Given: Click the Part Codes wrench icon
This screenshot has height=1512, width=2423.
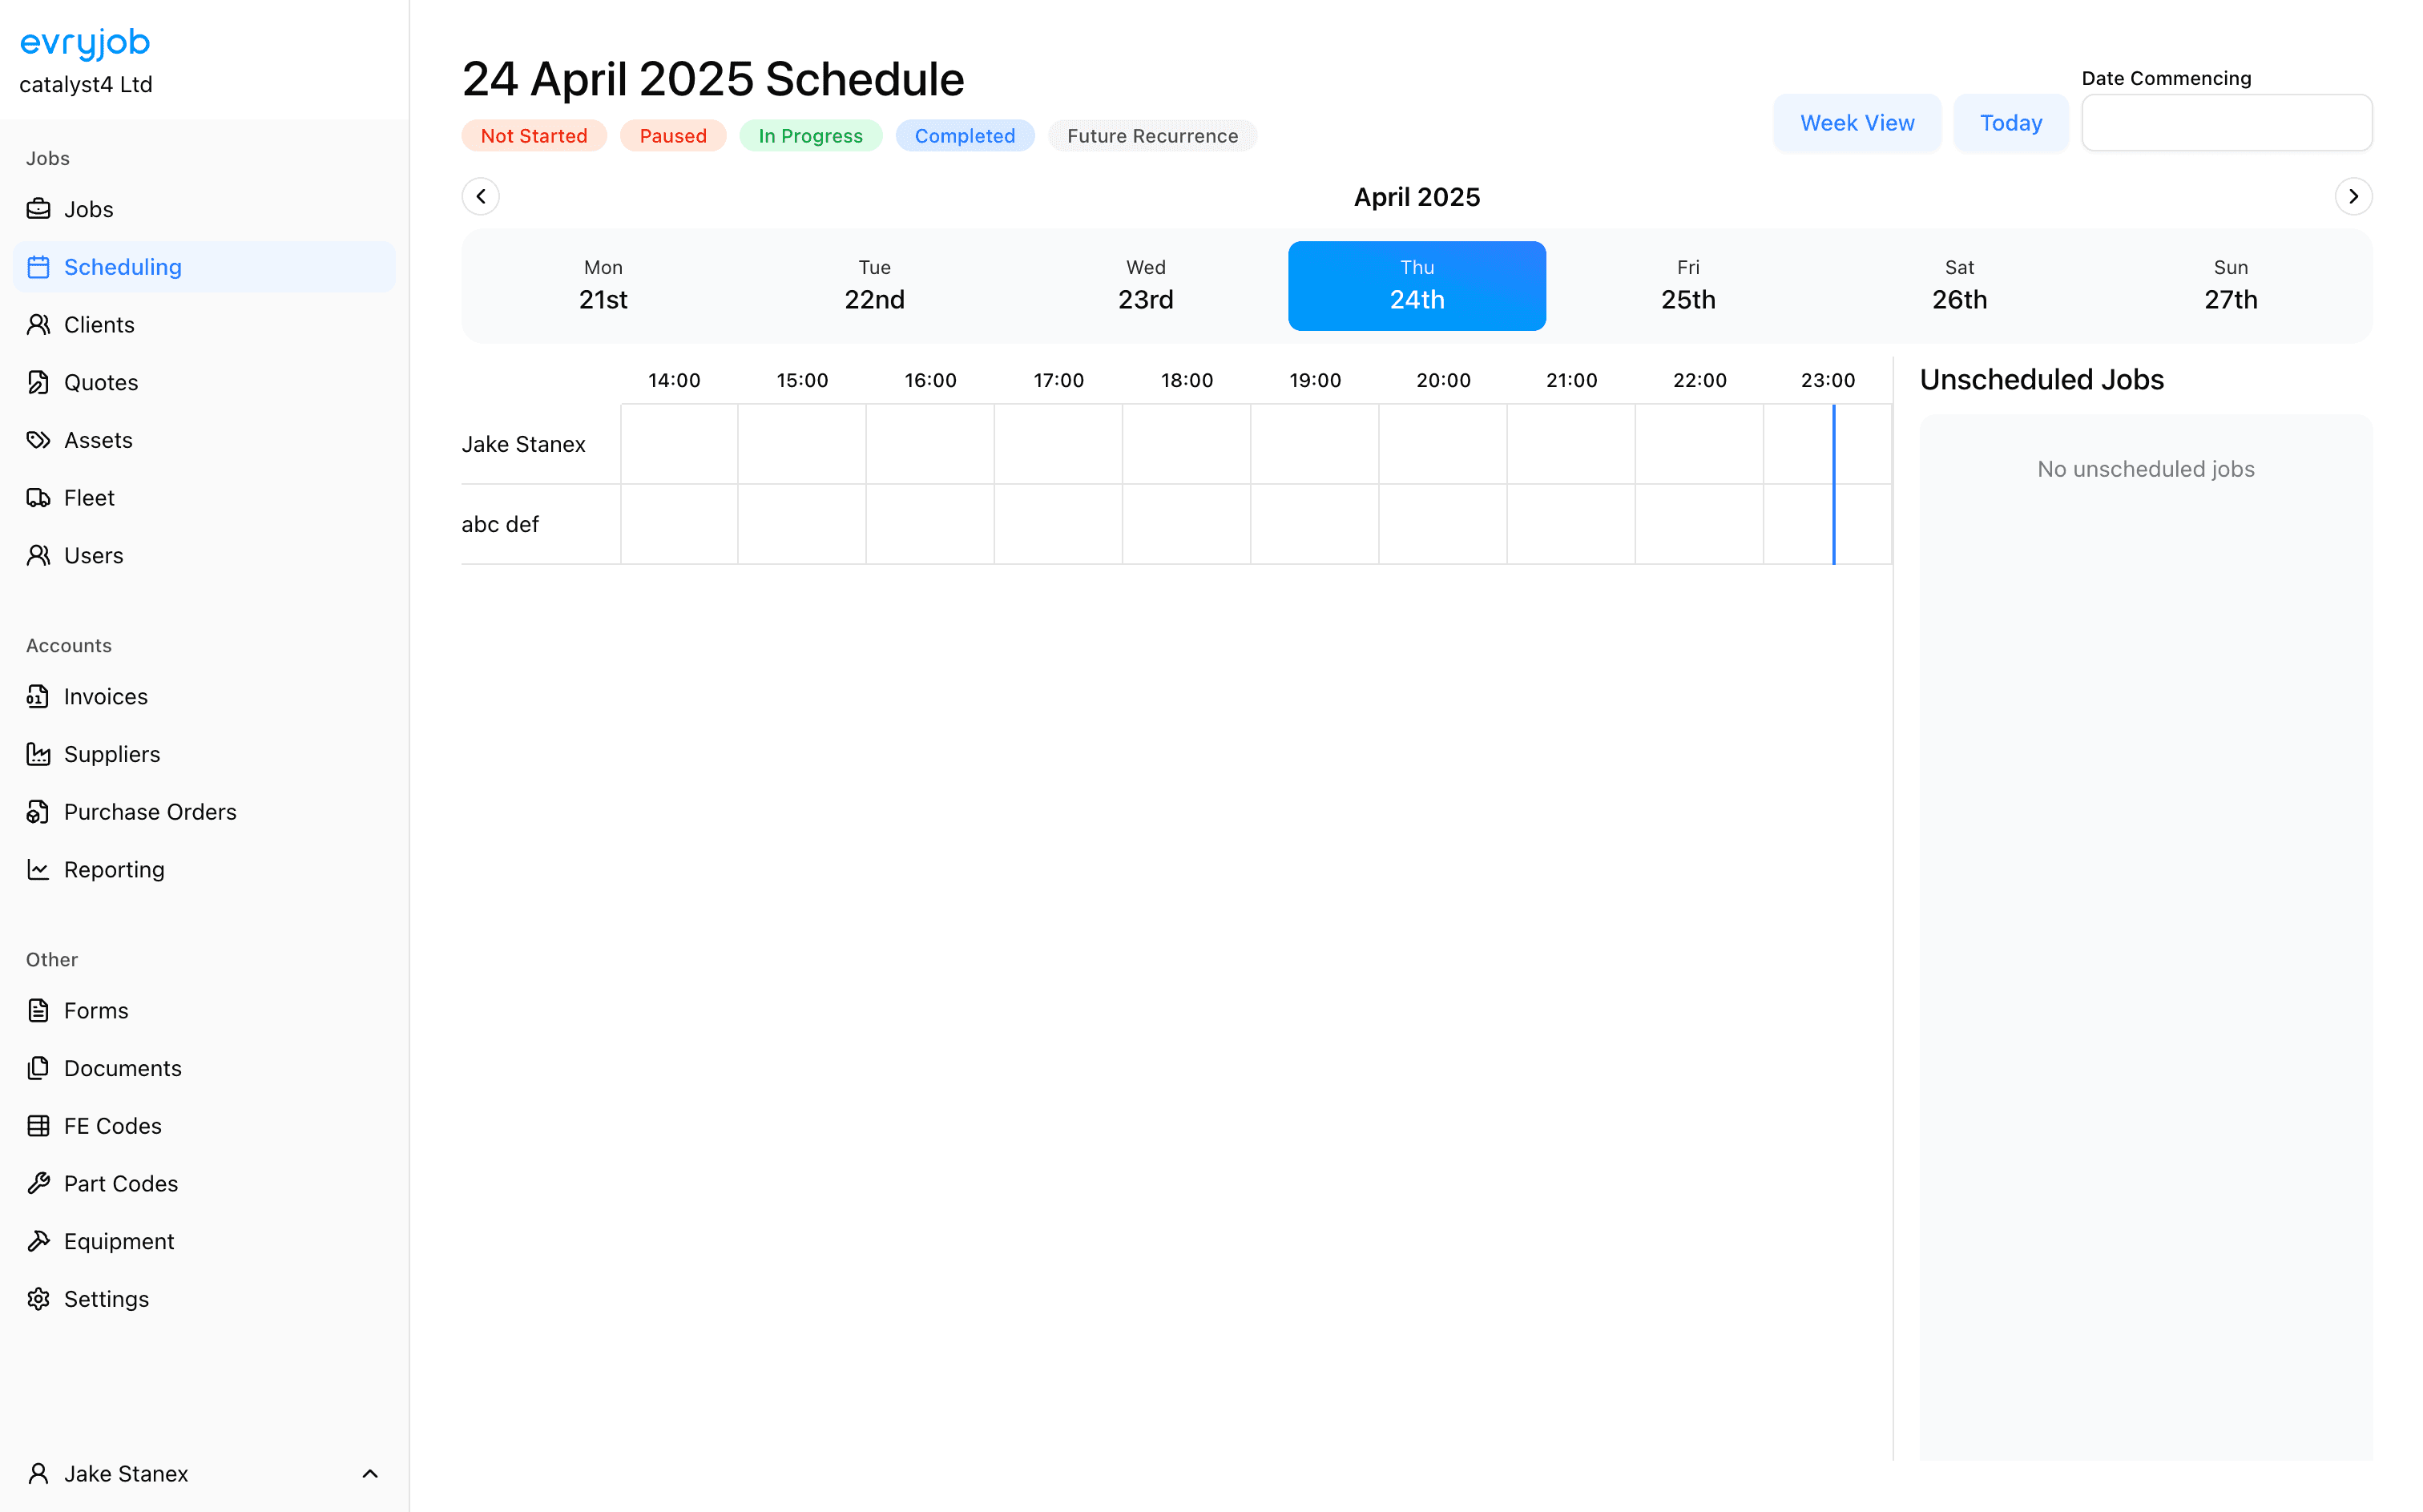Looking at the screenshot, I should click(38, 1183).
